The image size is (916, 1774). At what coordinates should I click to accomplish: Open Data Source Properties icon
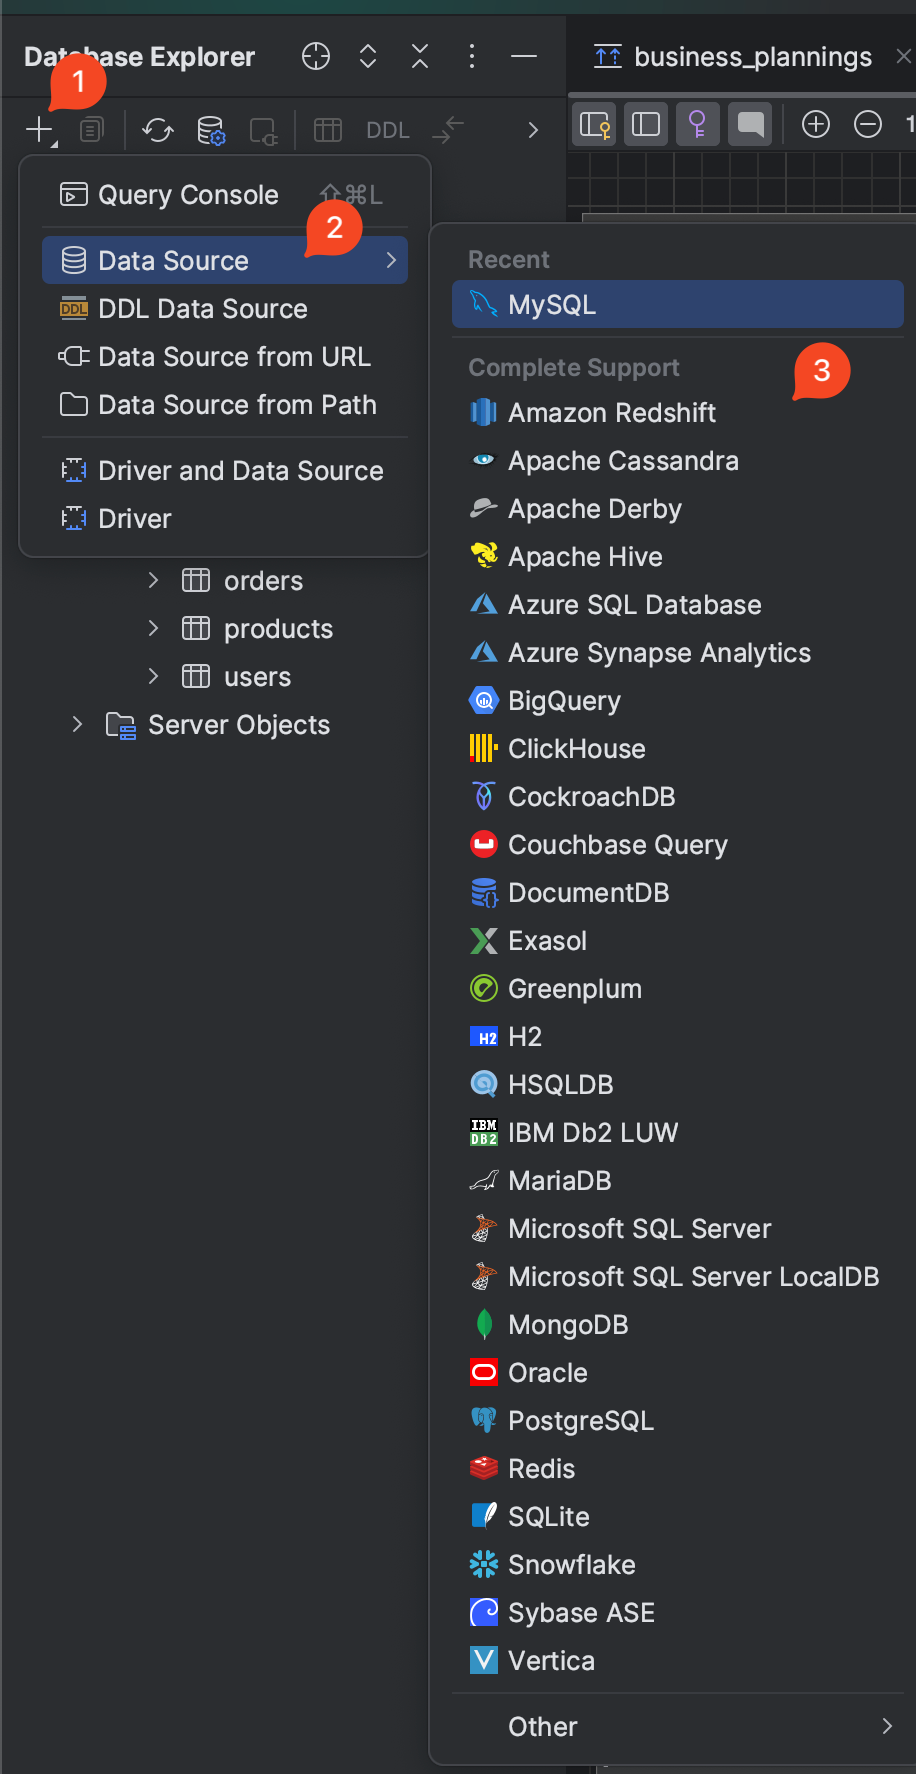point(211,129)
